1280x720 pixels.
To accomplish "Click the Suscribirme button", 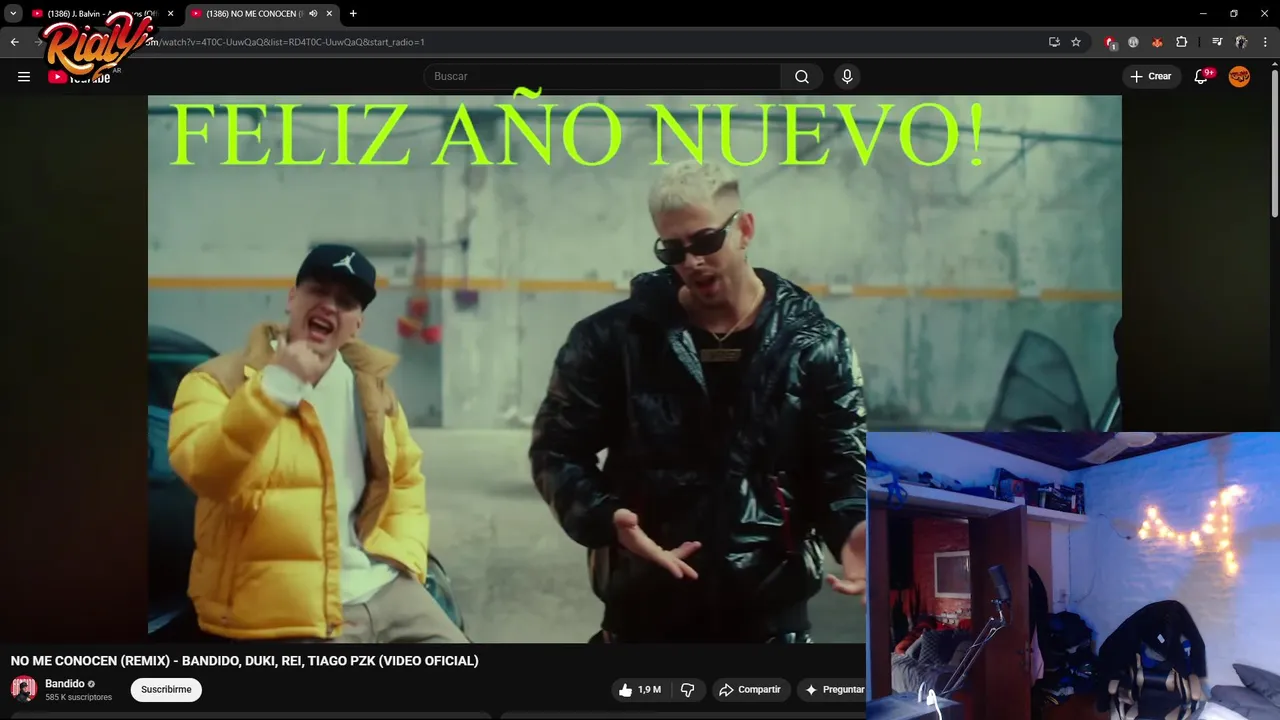I will 166,690.
